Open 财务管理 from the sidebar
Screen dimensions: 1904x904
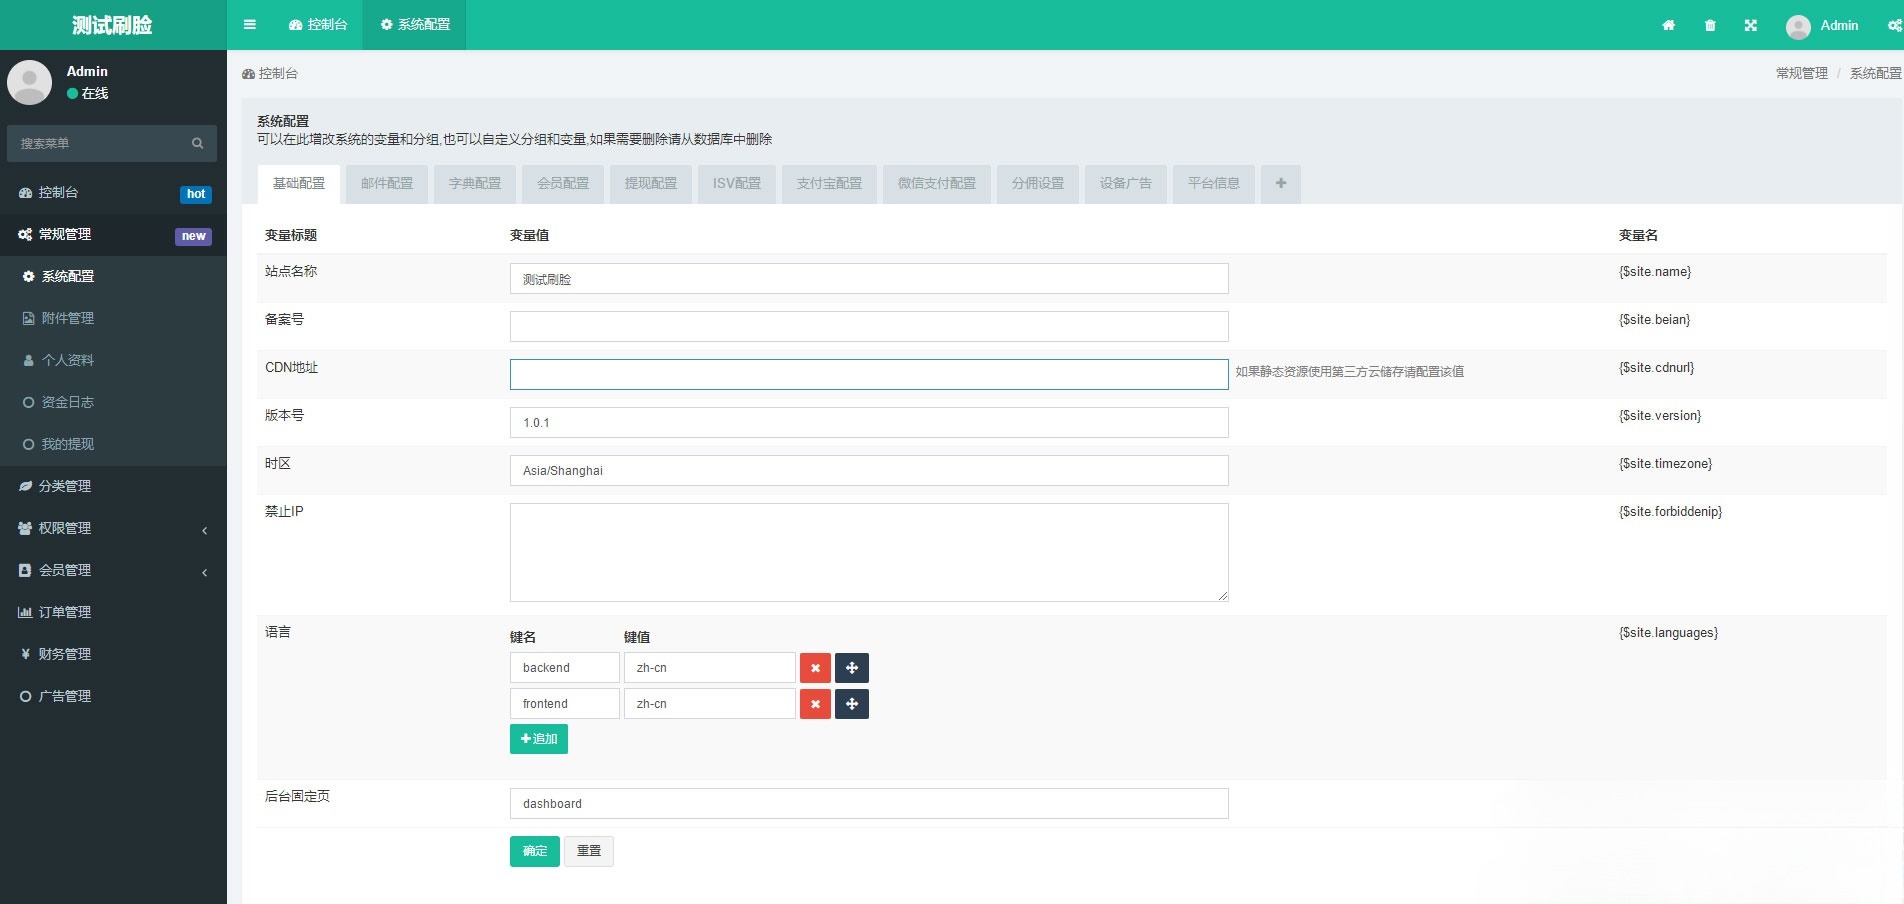pos(64,654)
